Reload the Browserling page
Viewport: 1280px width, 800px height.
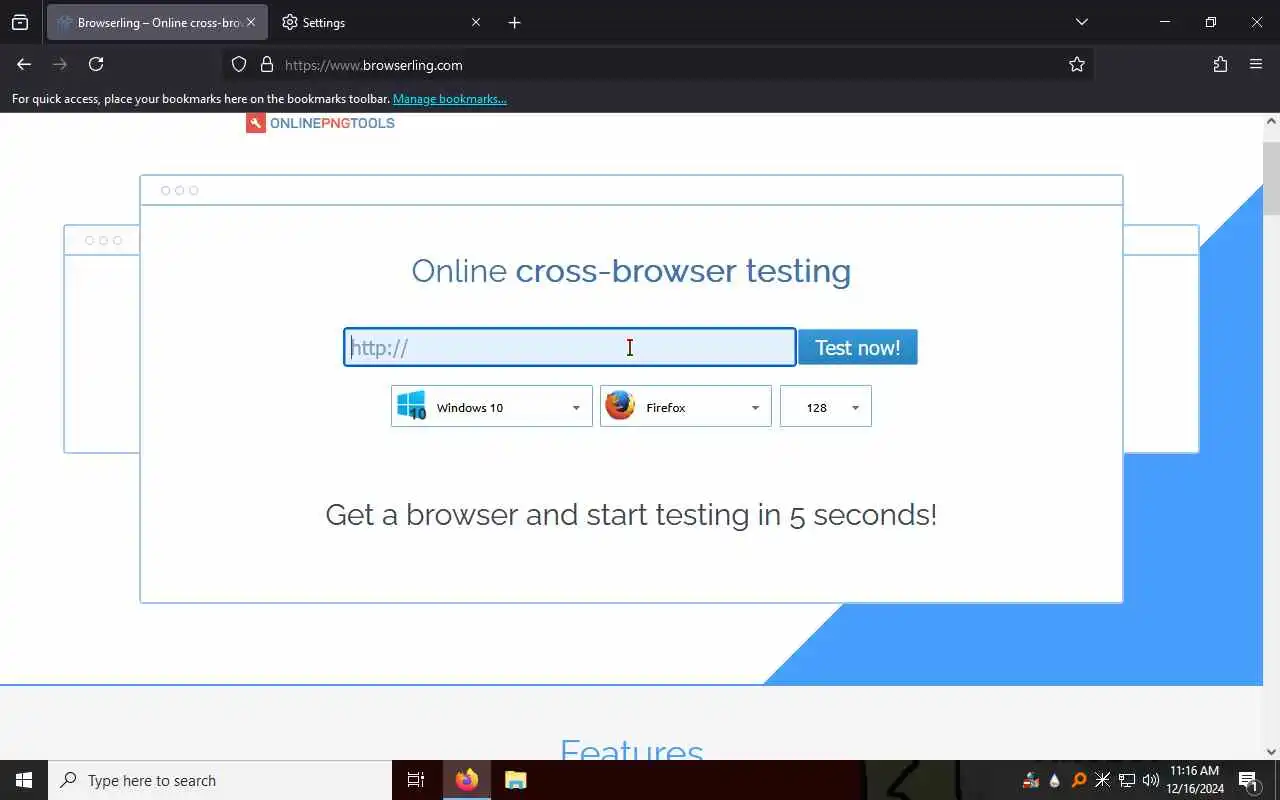pyautogui.click(x=96, y=64)
